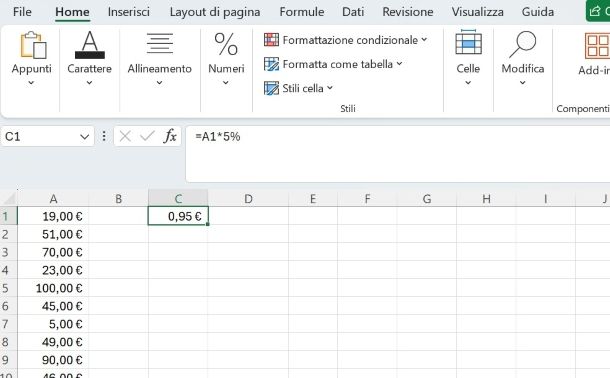Expand the Formatta come tabella chevron
Screen dimensions: 610x378
coord(399,63)
